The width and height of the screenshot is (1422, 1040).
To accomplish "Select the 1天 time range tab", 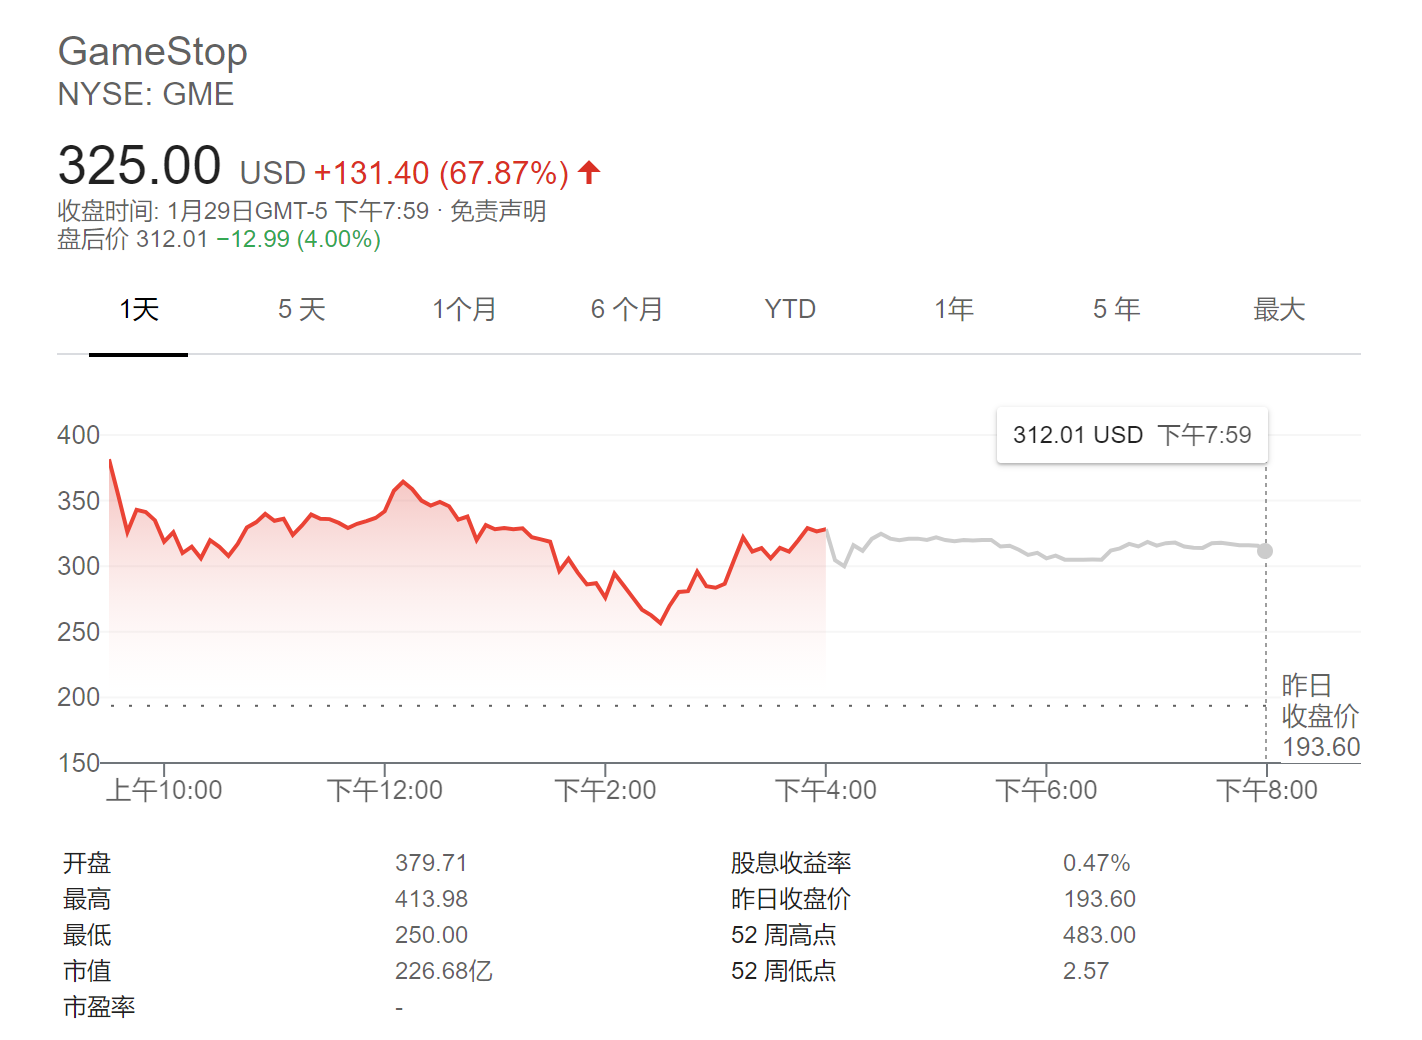I will pos(139,310).
